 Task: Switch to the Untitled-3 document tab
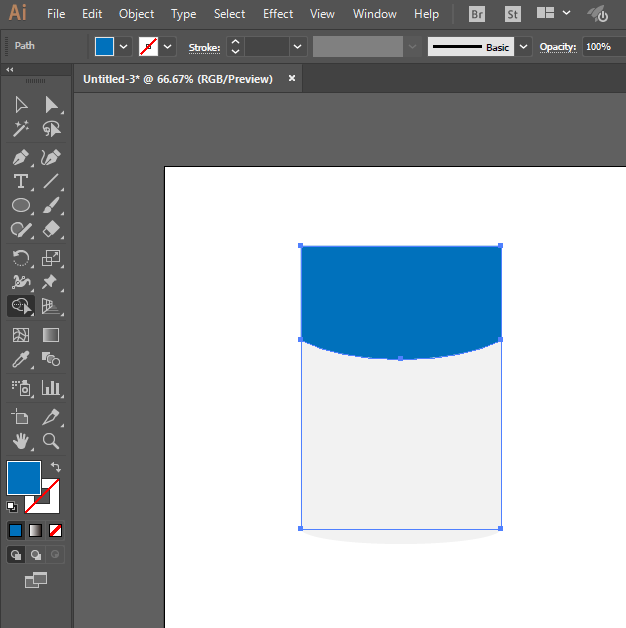[x=178, y=79]
